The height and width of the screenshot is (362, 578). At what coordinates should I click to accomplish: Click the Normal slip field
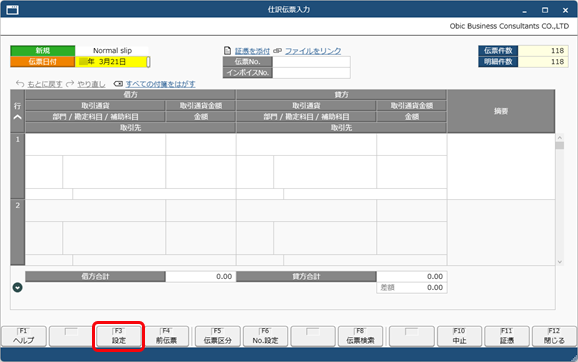point(112,51)
